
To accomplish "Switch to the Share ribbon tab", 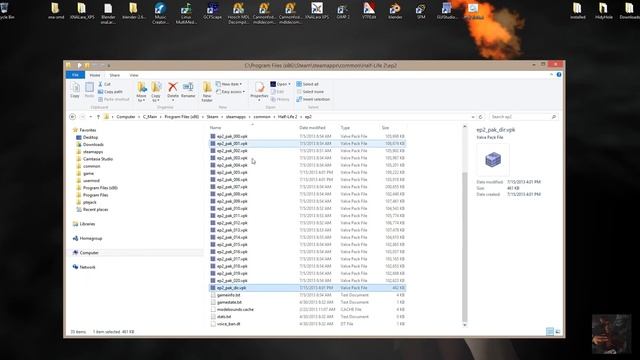I will [x=115, y=75].
